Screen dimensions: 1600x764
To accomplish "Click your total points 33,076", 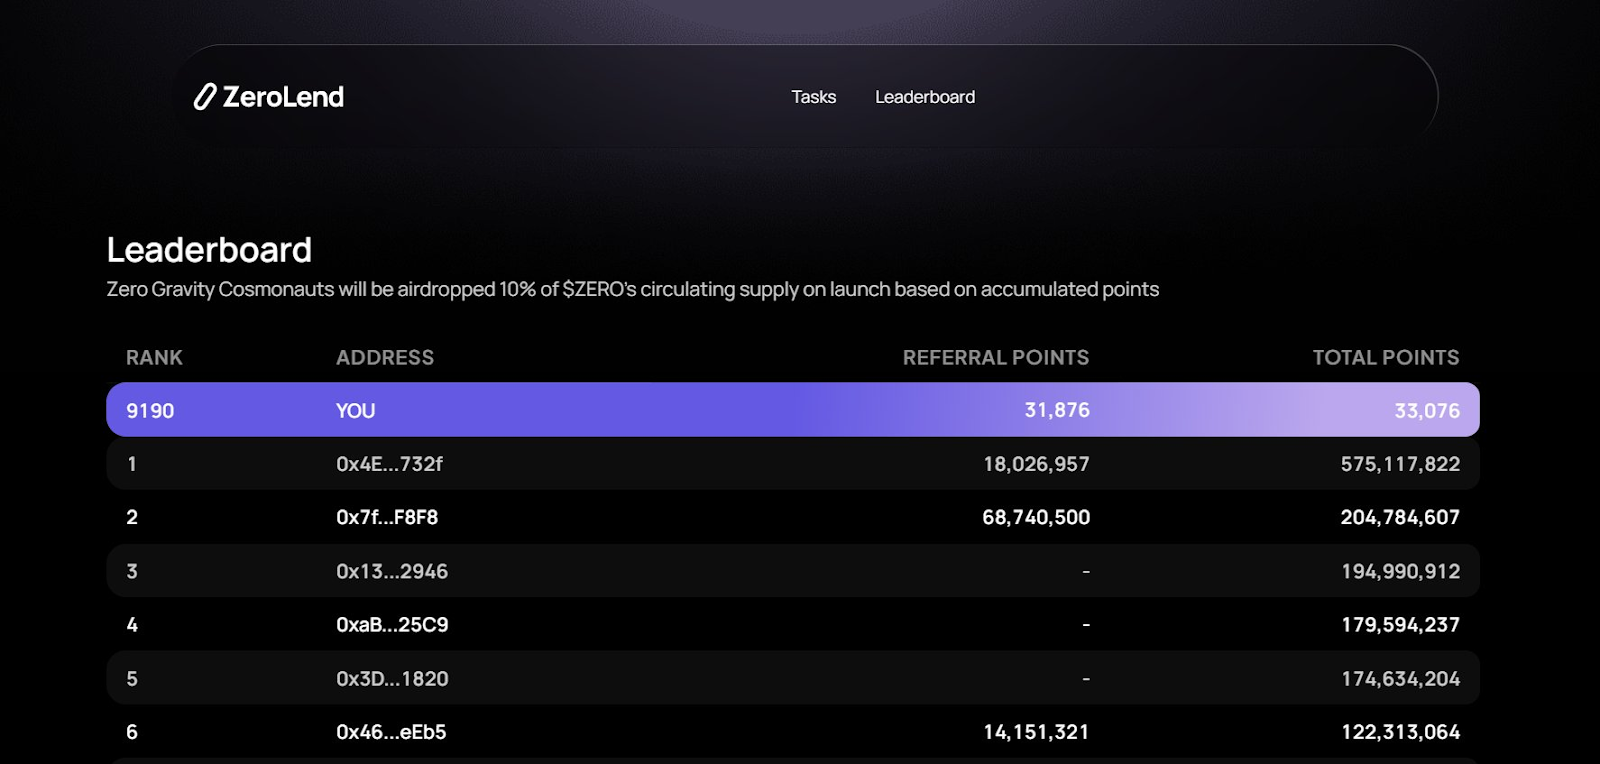I will coord(1427,411).
